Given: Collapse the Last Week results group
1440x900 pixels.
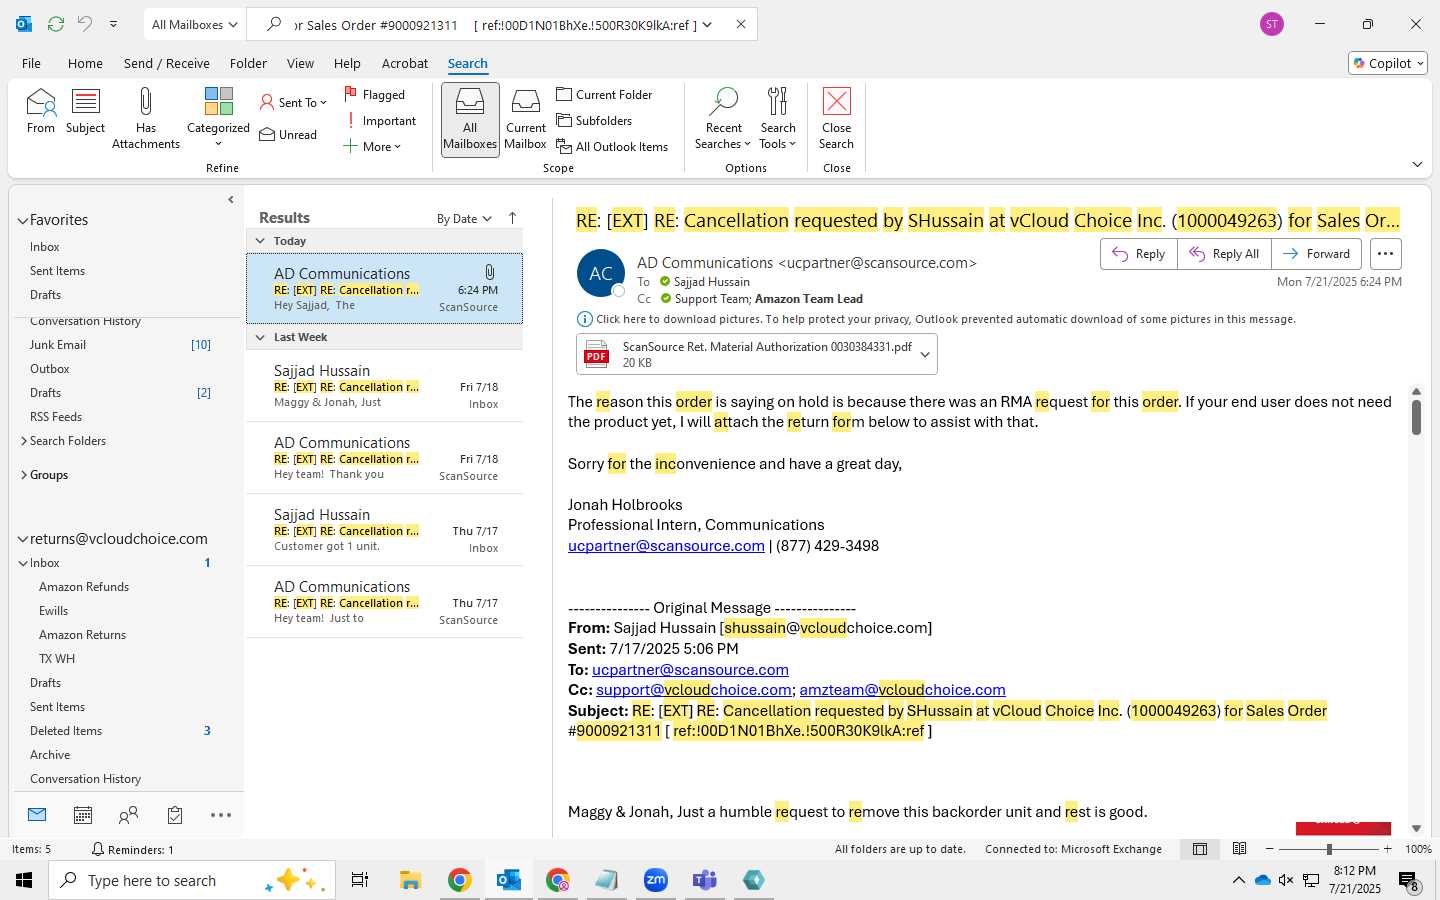Looking at the screenshot, I should click(260, 337).
